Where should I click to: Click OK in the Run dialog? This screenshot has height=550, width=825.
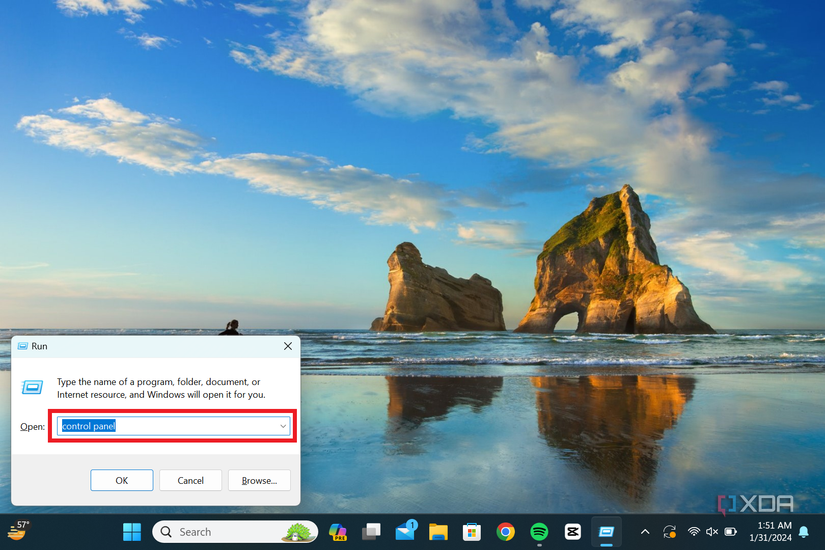coord(122,480)
